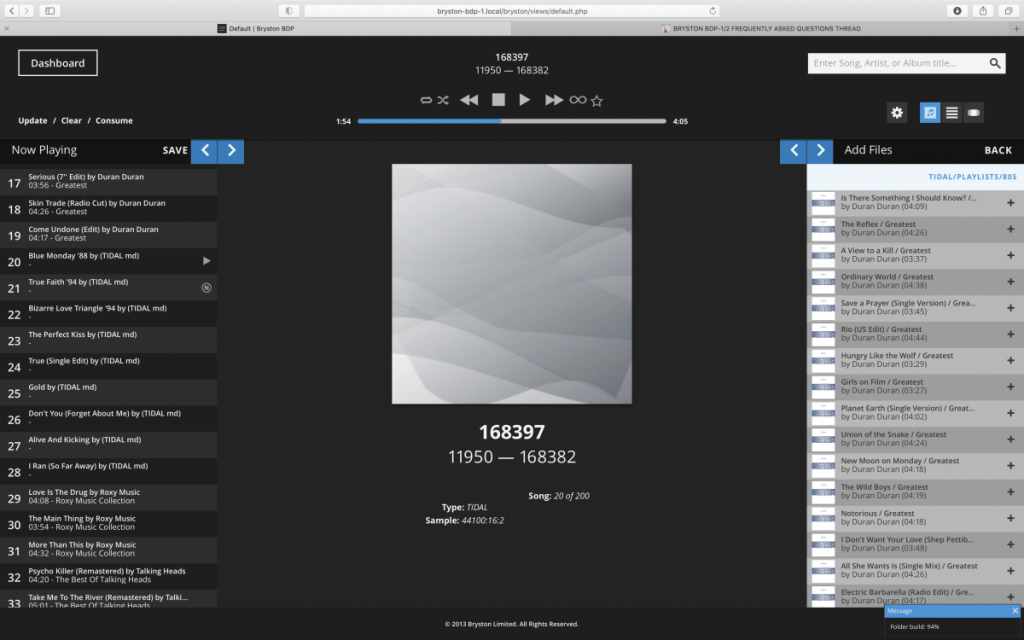Switch to the music note album view

coord(930,112)
